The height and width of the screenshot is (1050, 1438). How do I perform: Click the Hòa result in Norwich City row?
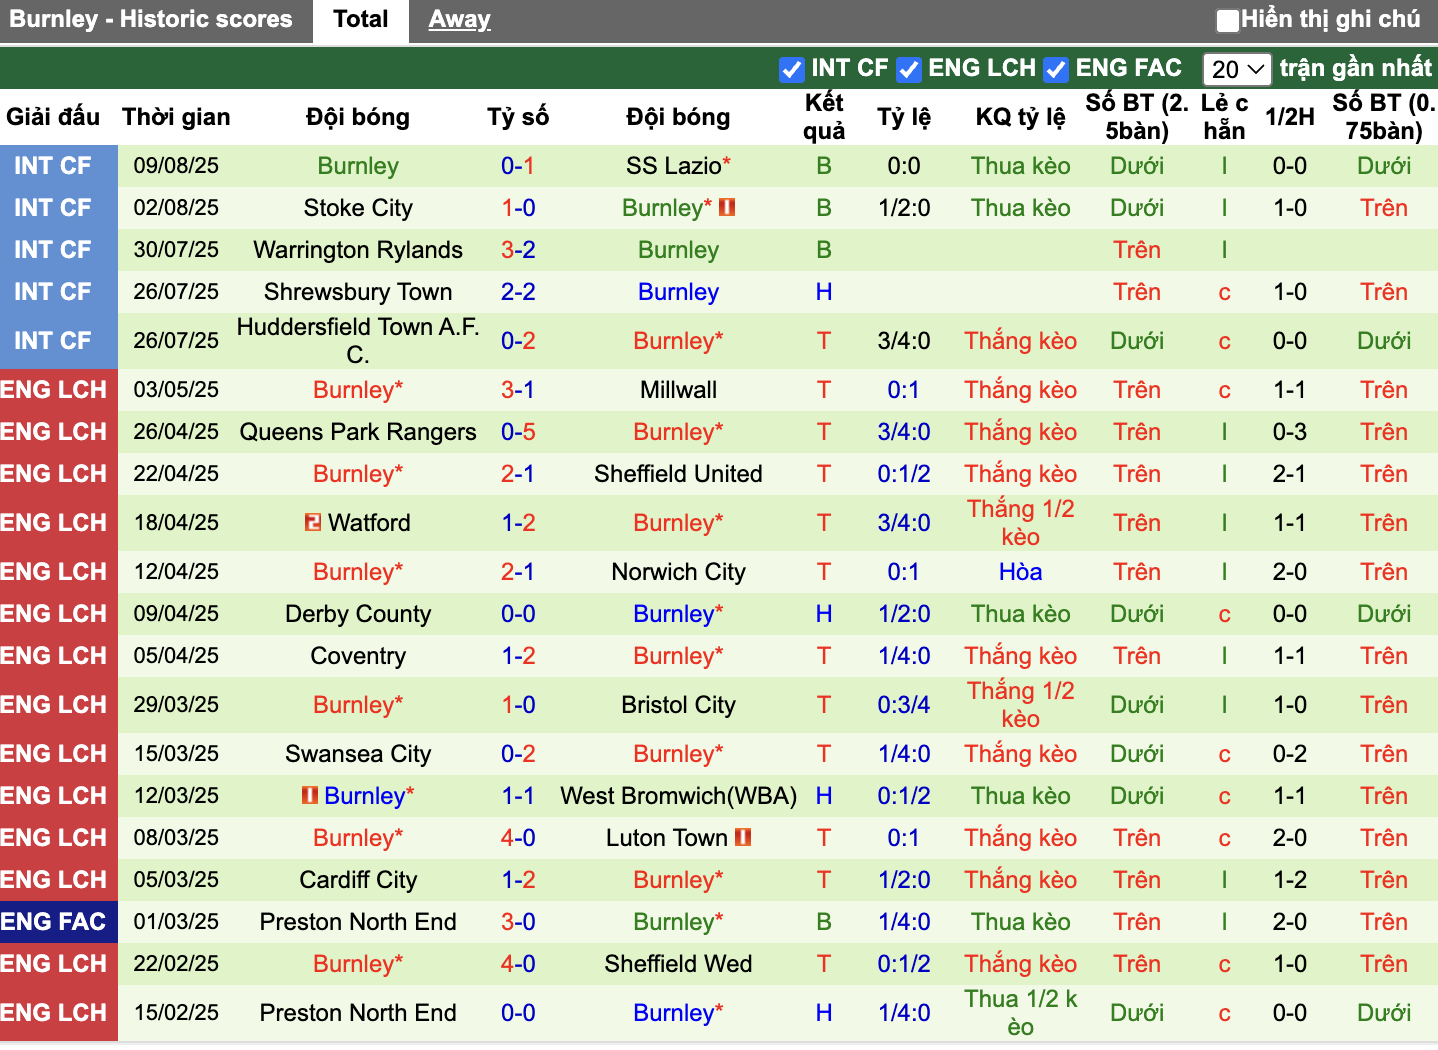click(x=1020, y=572)
